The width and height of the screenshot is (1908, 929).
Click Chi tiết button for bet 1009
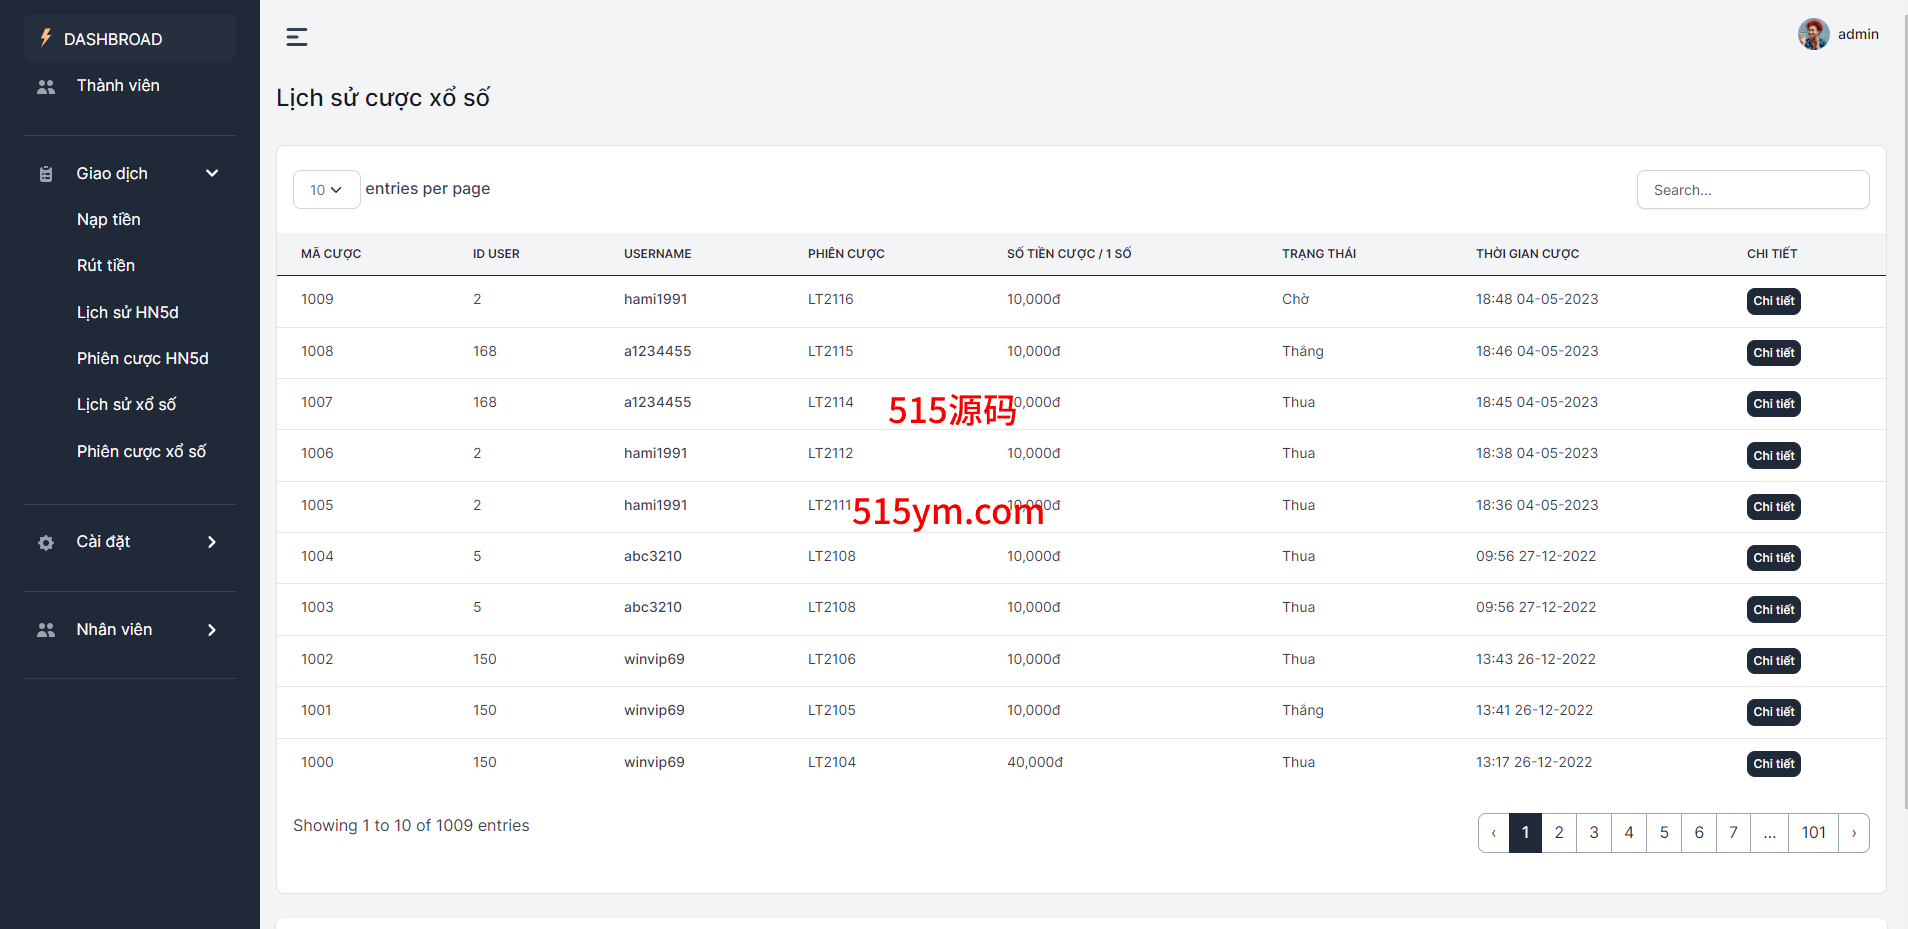(x=1773, y=301)
